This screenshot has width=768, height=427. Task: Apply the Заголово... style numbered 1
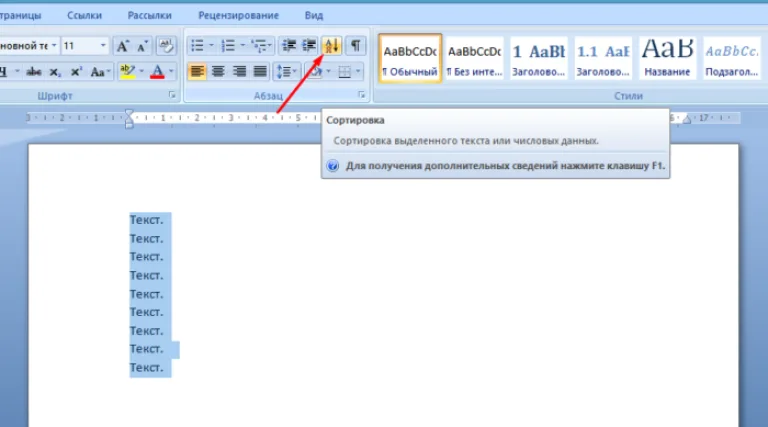538,58
